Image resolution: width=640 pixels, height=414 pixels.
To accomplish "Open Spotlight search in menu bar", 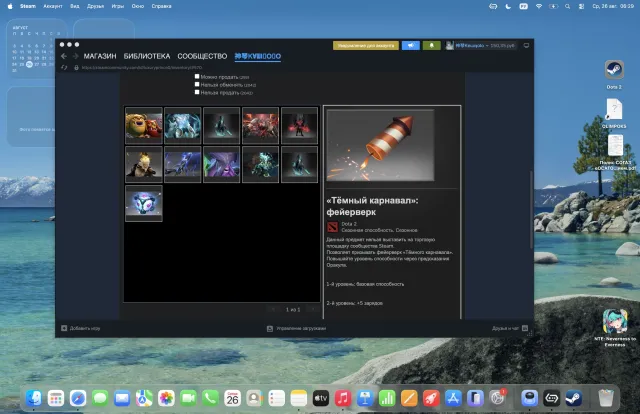I will pyautogui.click(x=567, y=6).
